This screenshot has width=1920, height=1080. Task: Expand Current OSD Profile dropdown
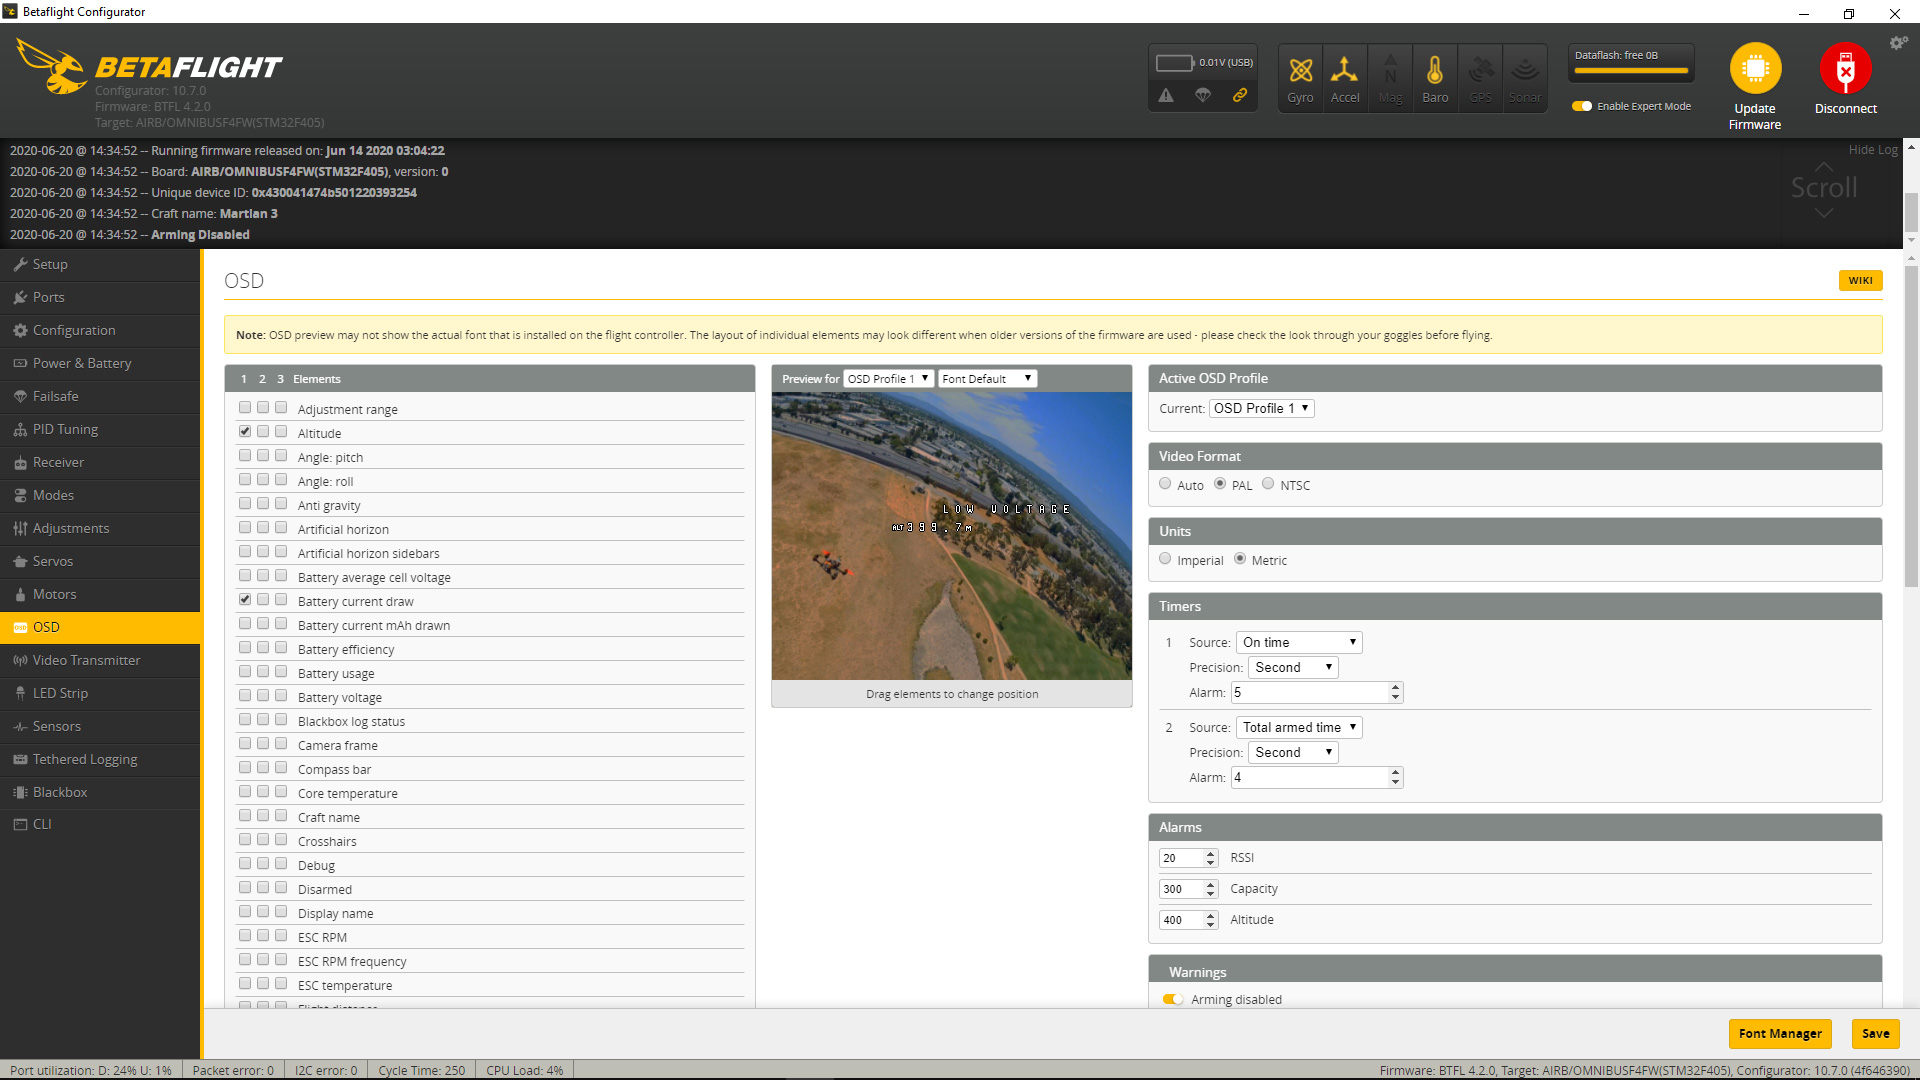[x=1261, y=408]
